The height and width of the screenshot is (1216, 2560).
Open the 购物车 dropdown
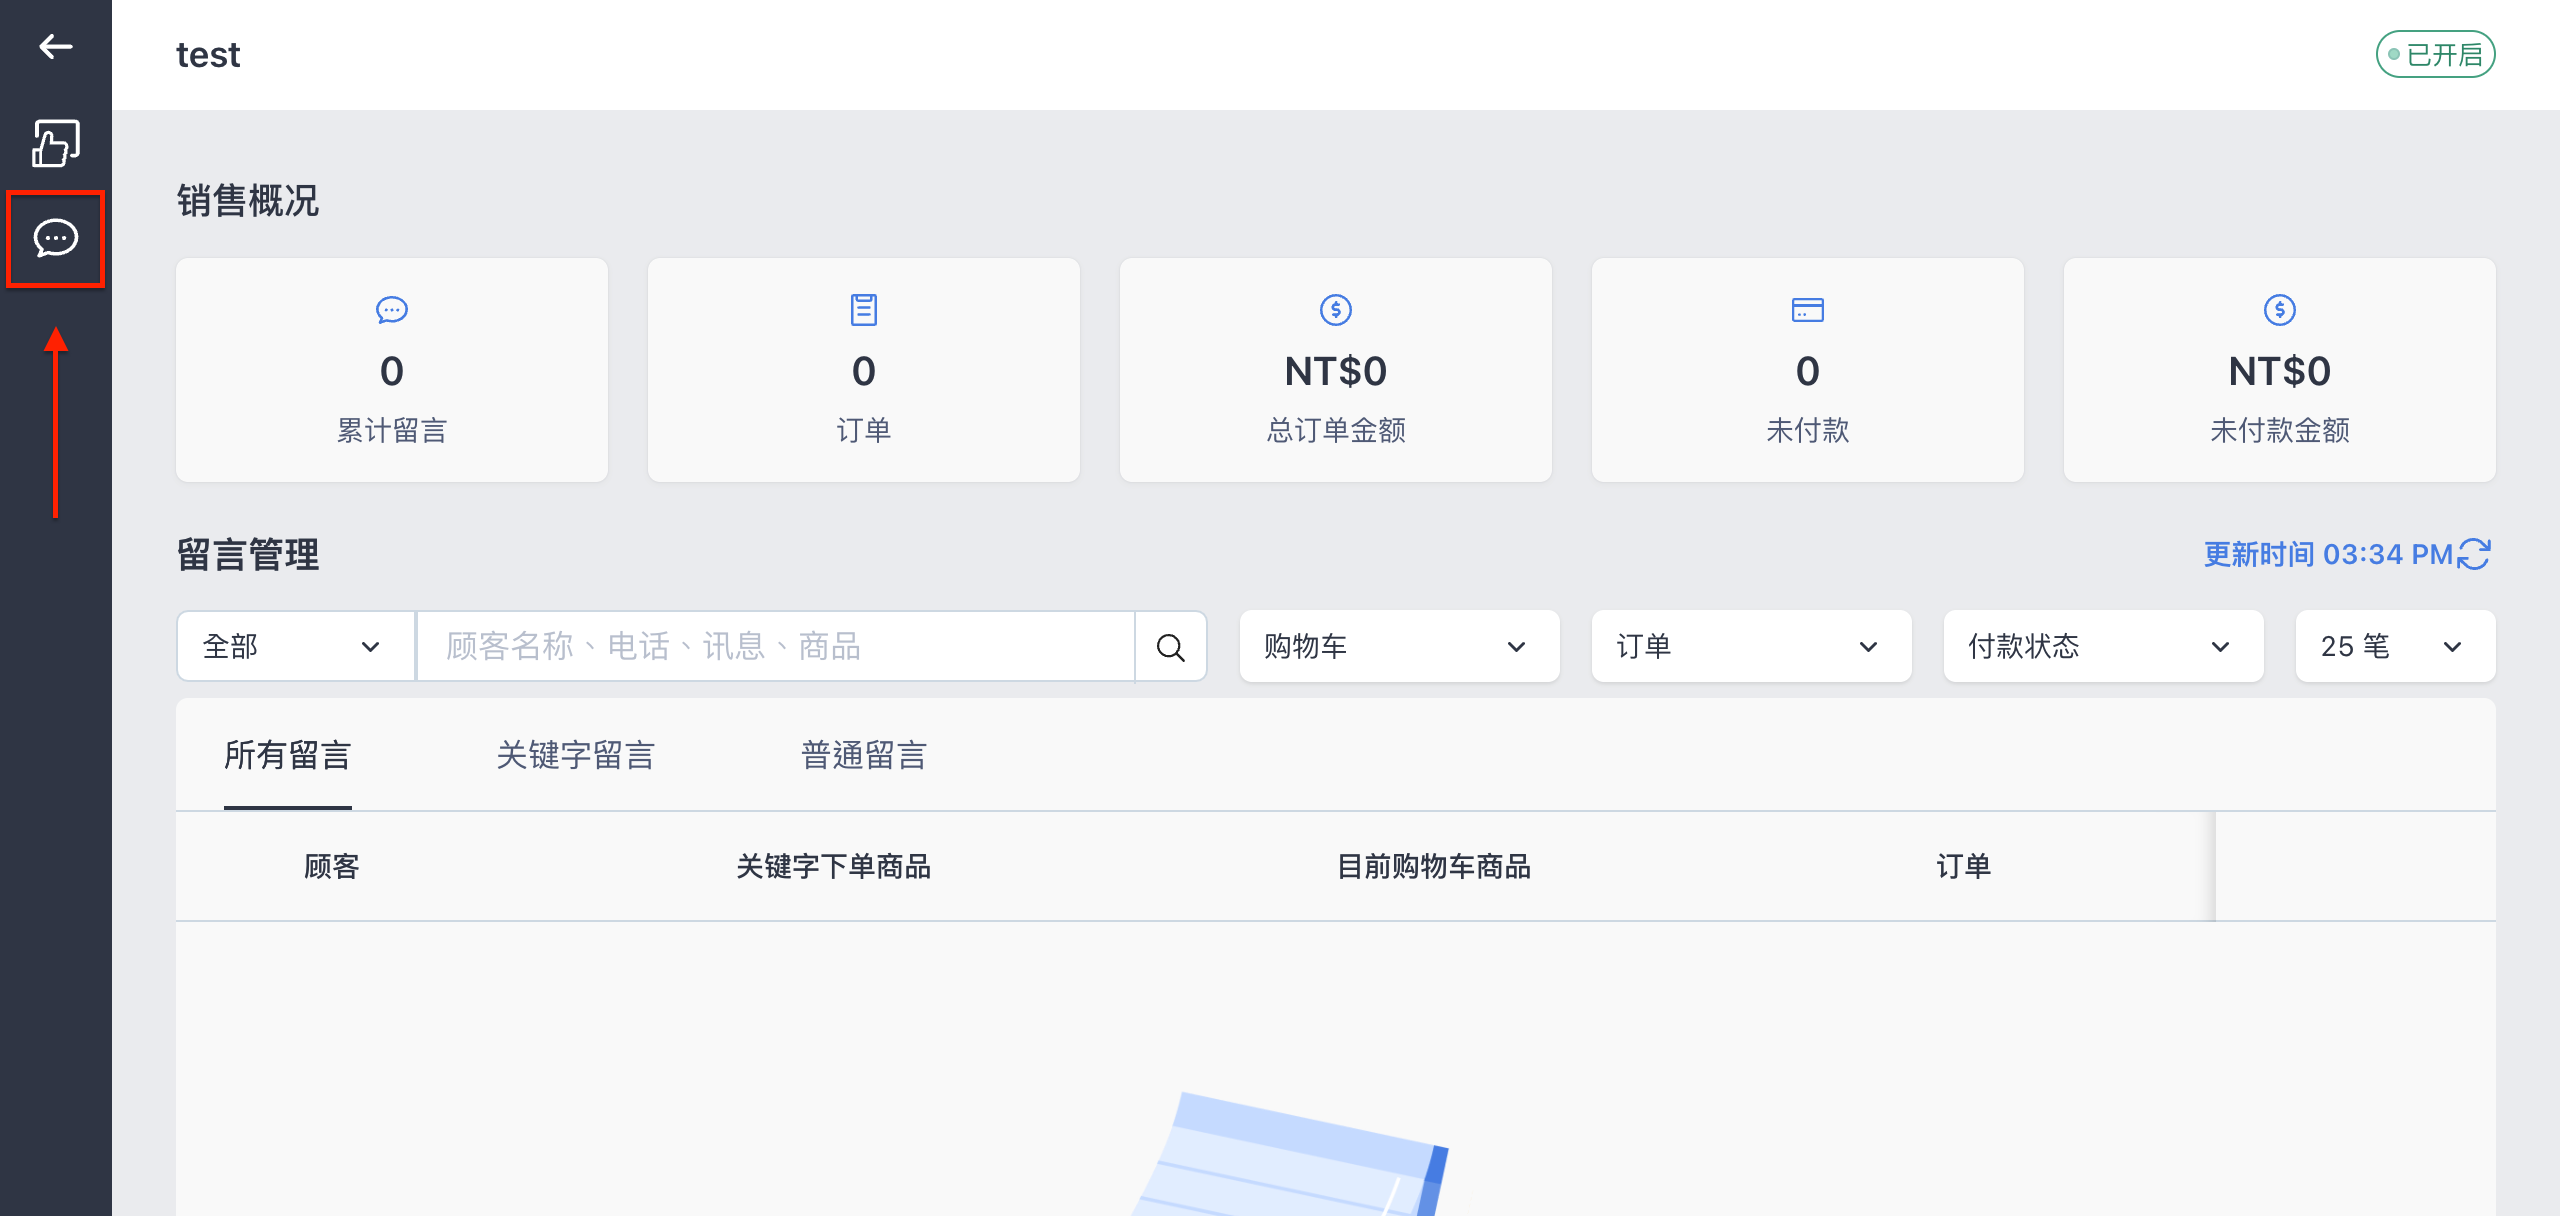pos(1400,647)
